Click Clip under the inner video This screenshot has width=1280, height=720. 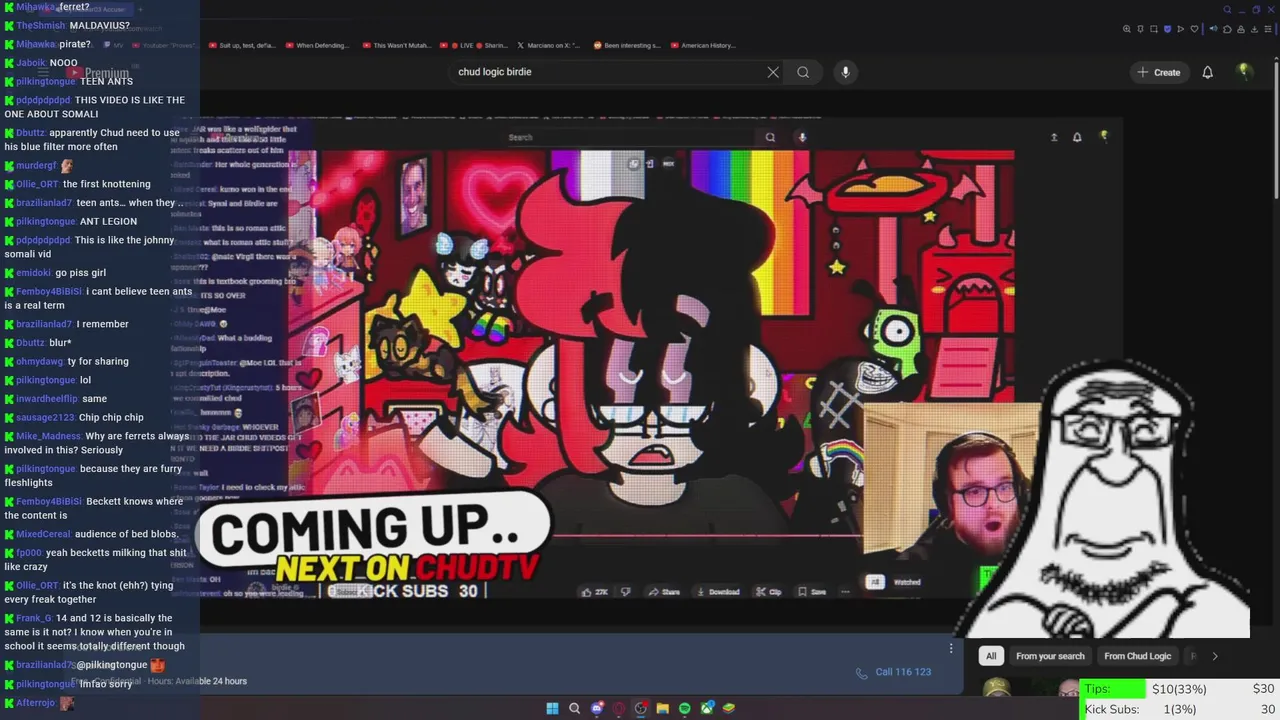click(769, 592)
